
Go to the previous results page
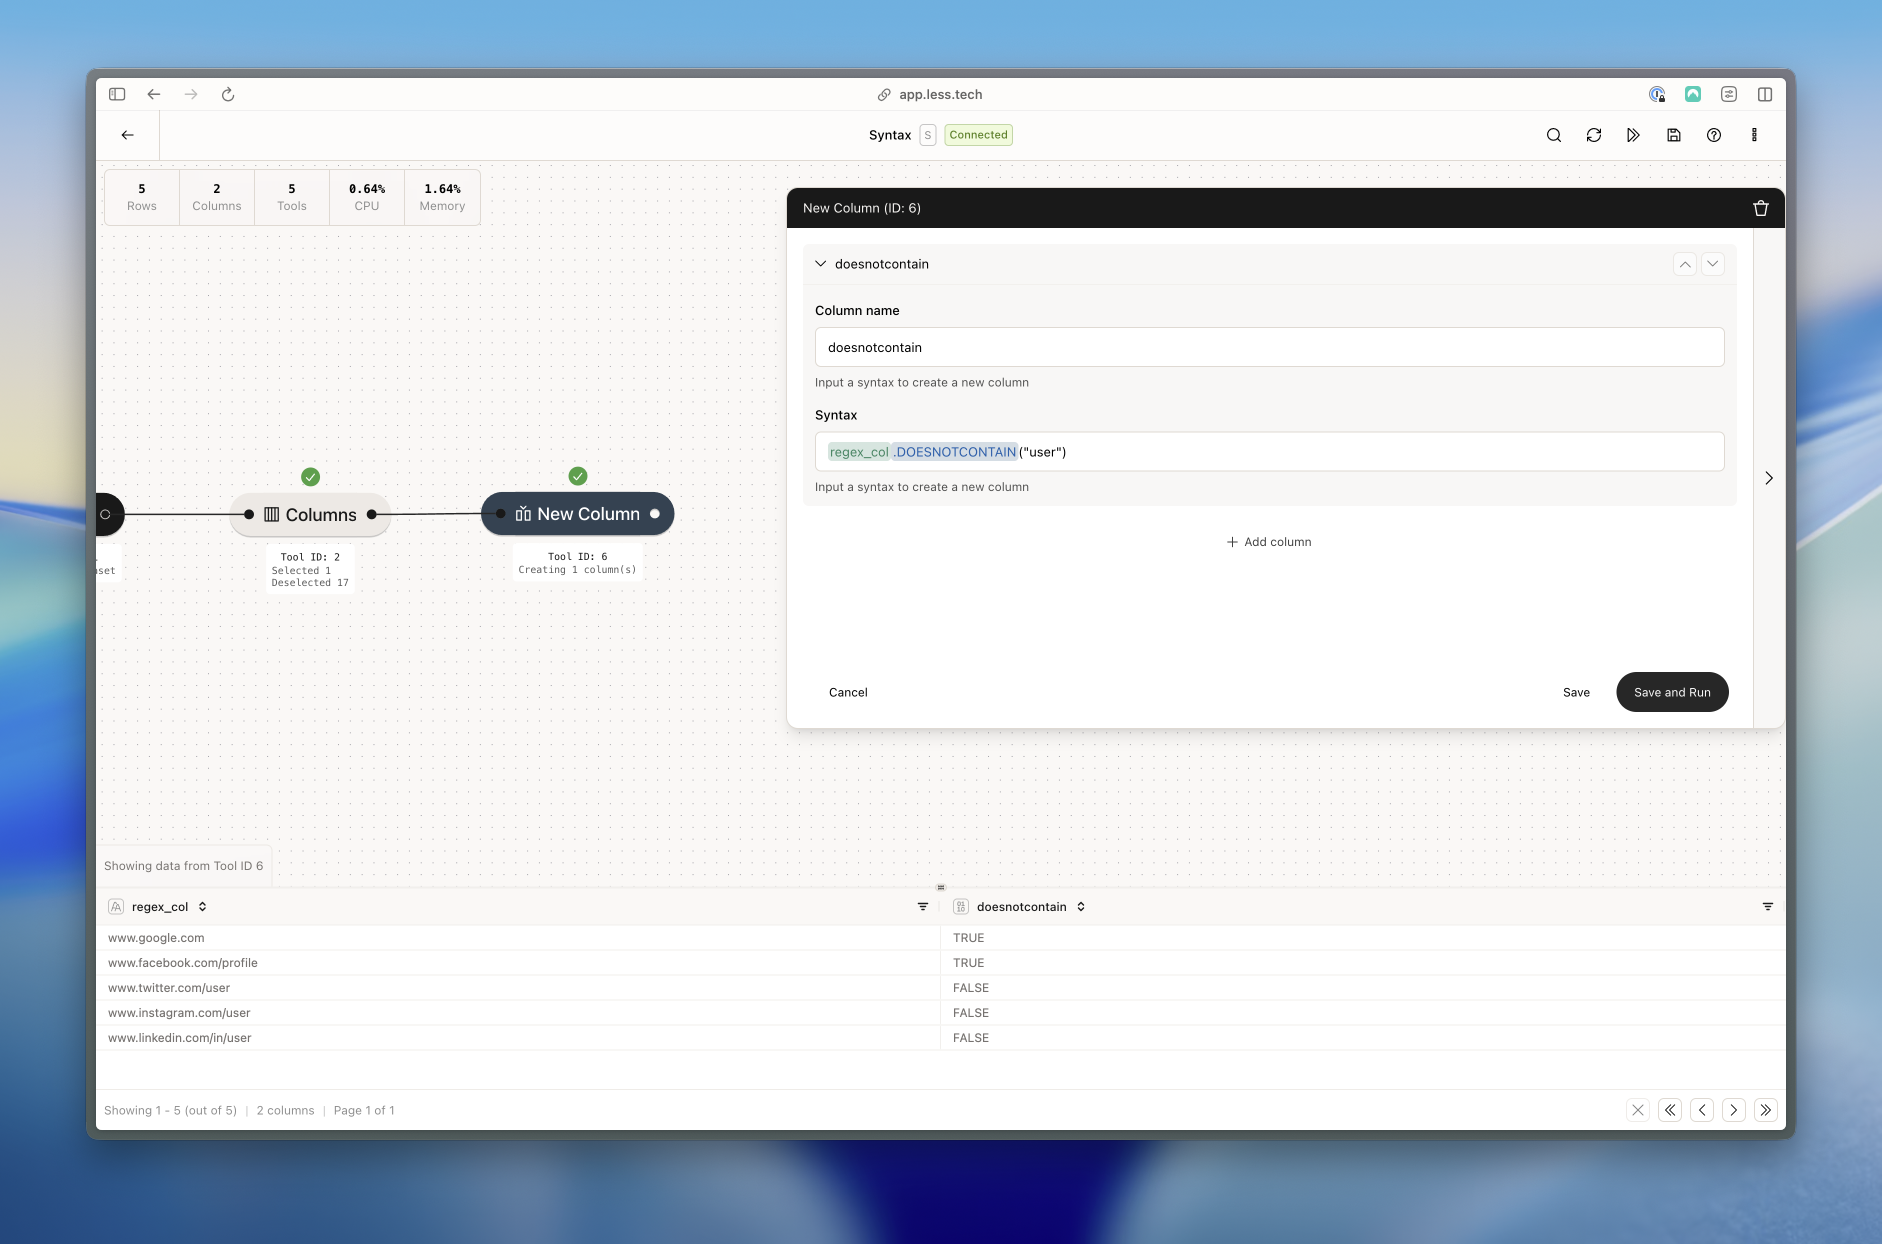tap(1702, 1110)
